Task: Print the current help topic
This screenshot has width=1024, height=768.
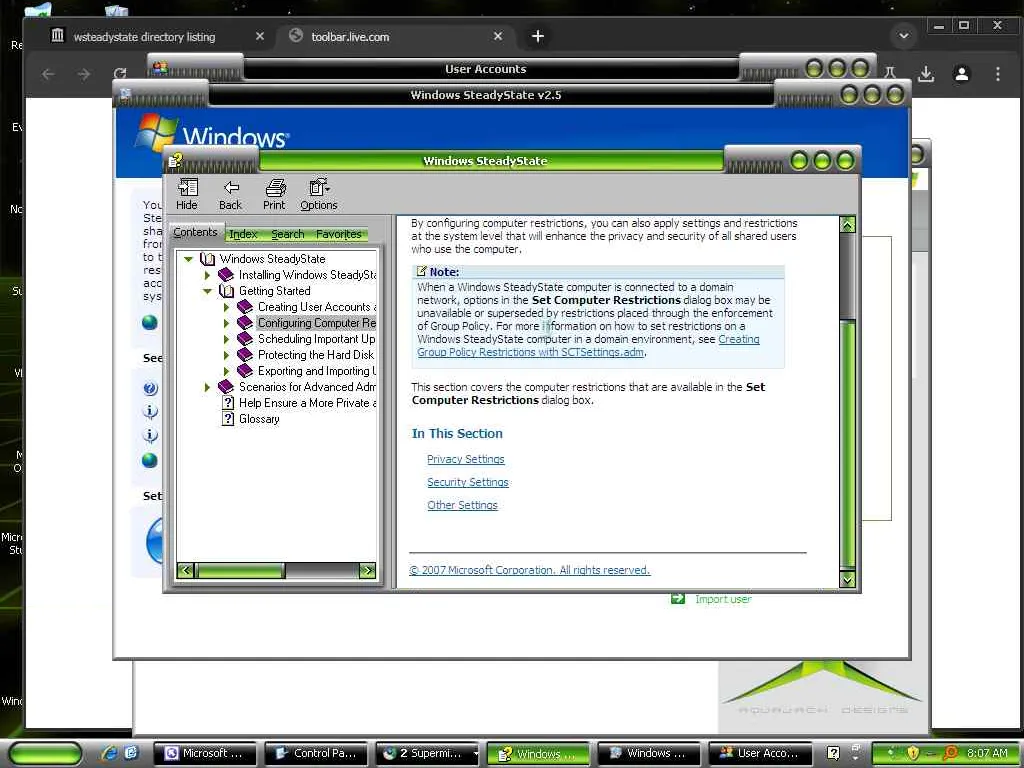Action: tap(274, 195)
